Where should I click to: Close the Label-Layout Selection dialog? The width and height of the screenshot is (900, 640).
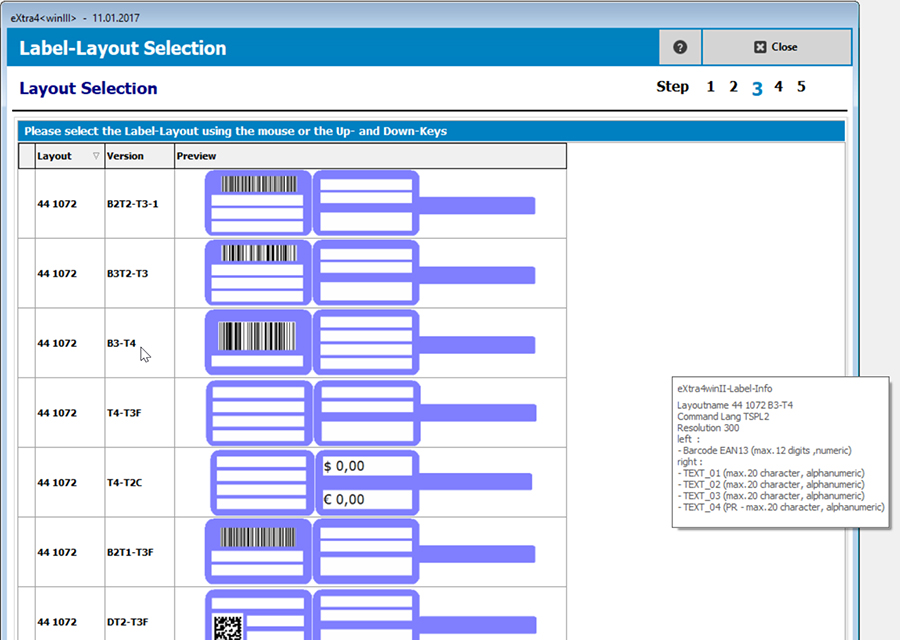pyautogui.click(x=777, y=46)
